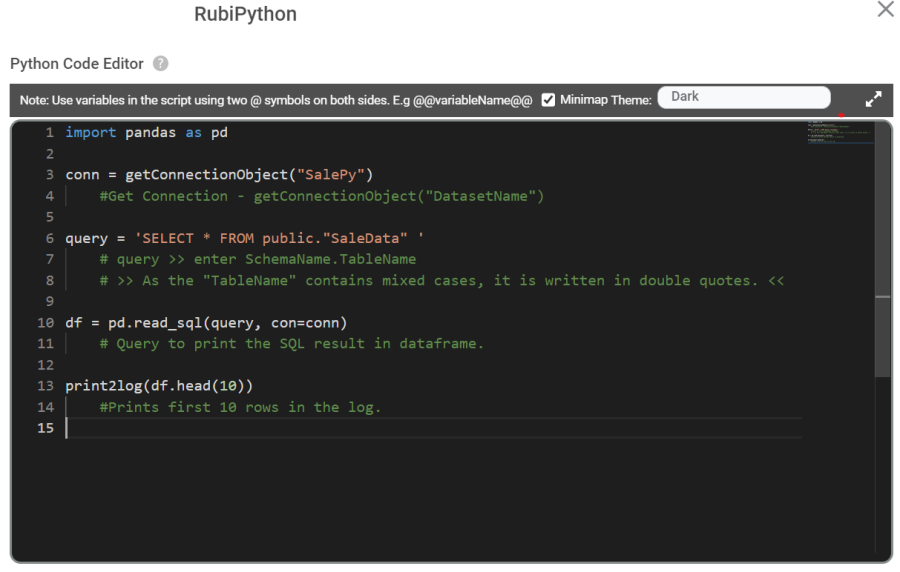The image size is (900, 572).
Task: Click line number 6 in the gutter
Action: 49,238
